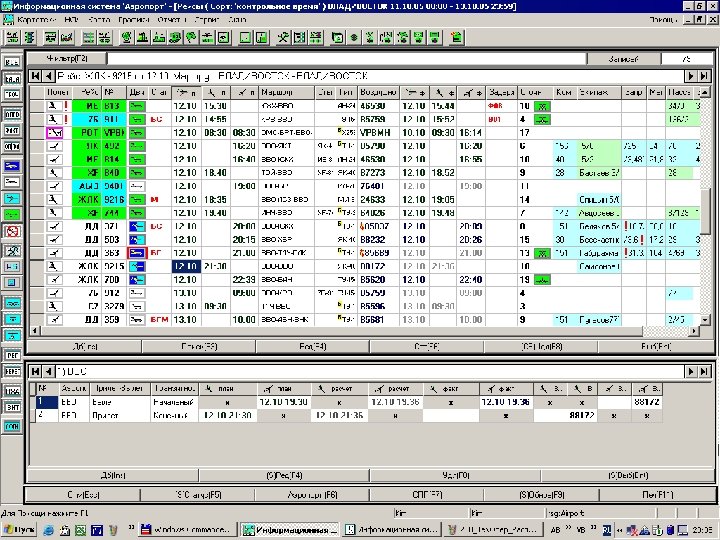Click the СПГ(F7) button
The image size is (720, 540).
[427, 495]
